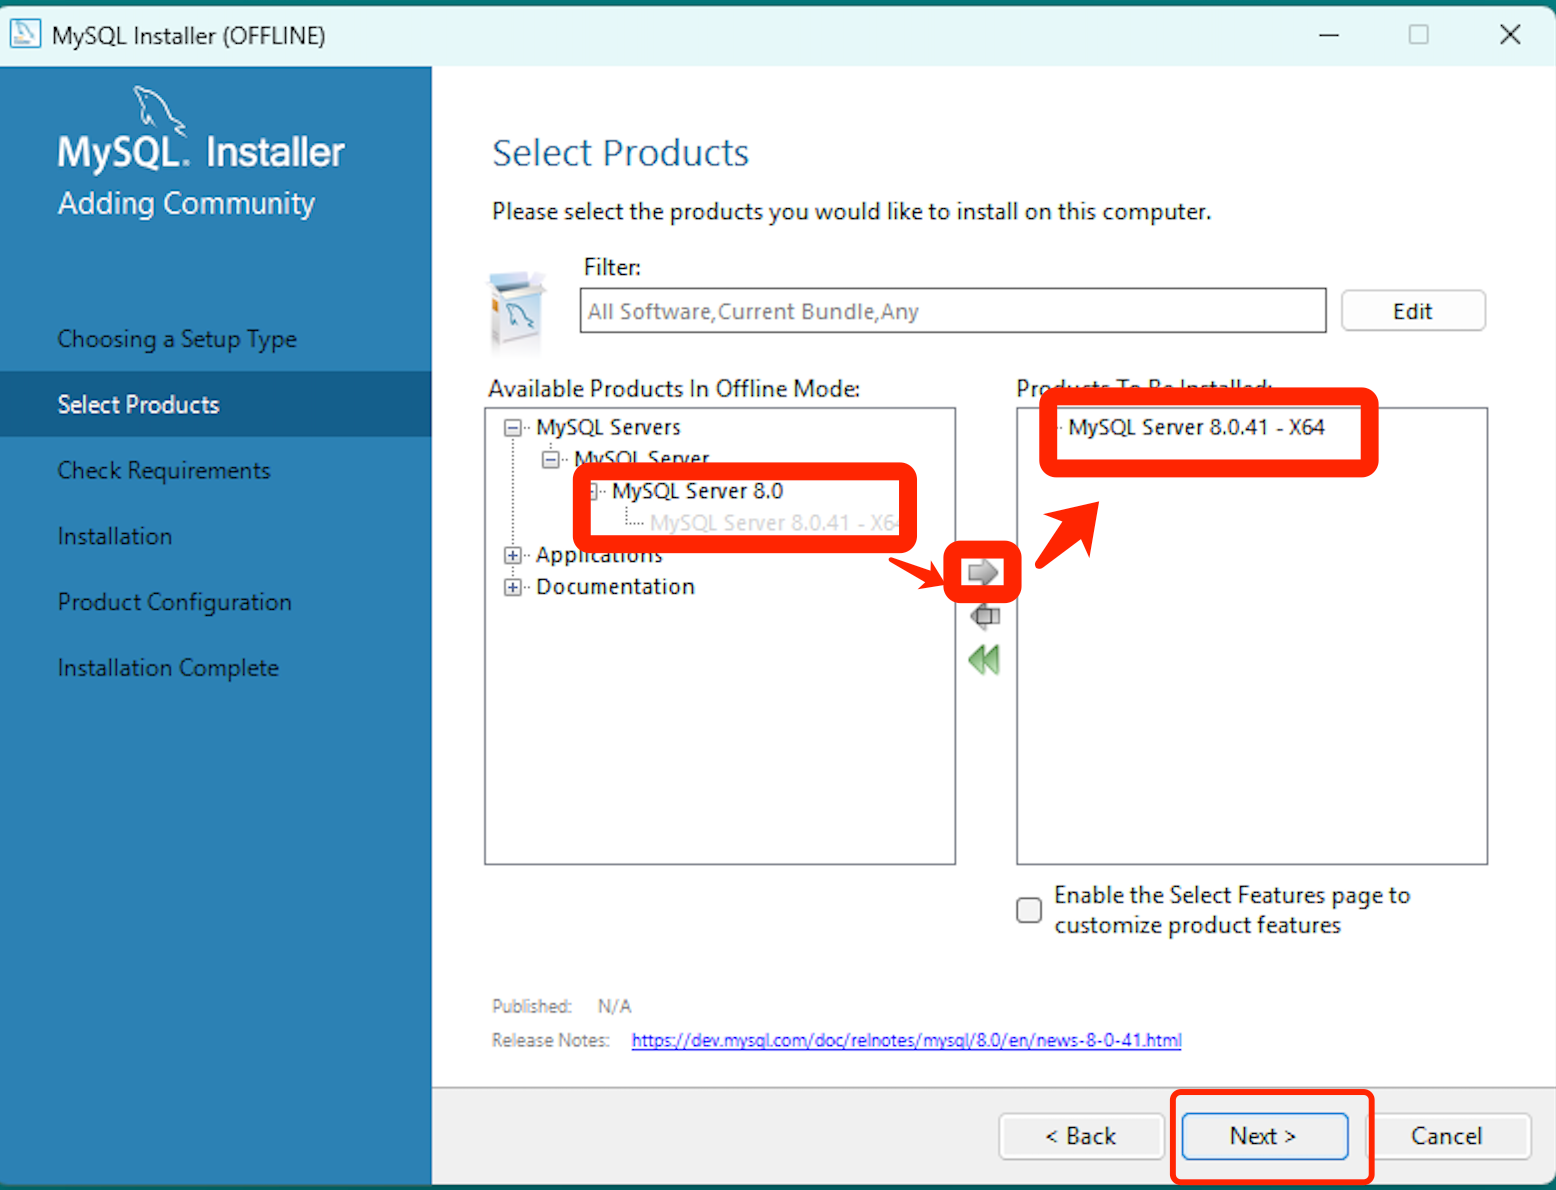Select the MySQL Server 8.0 tree item

click(x=697, y=491)
